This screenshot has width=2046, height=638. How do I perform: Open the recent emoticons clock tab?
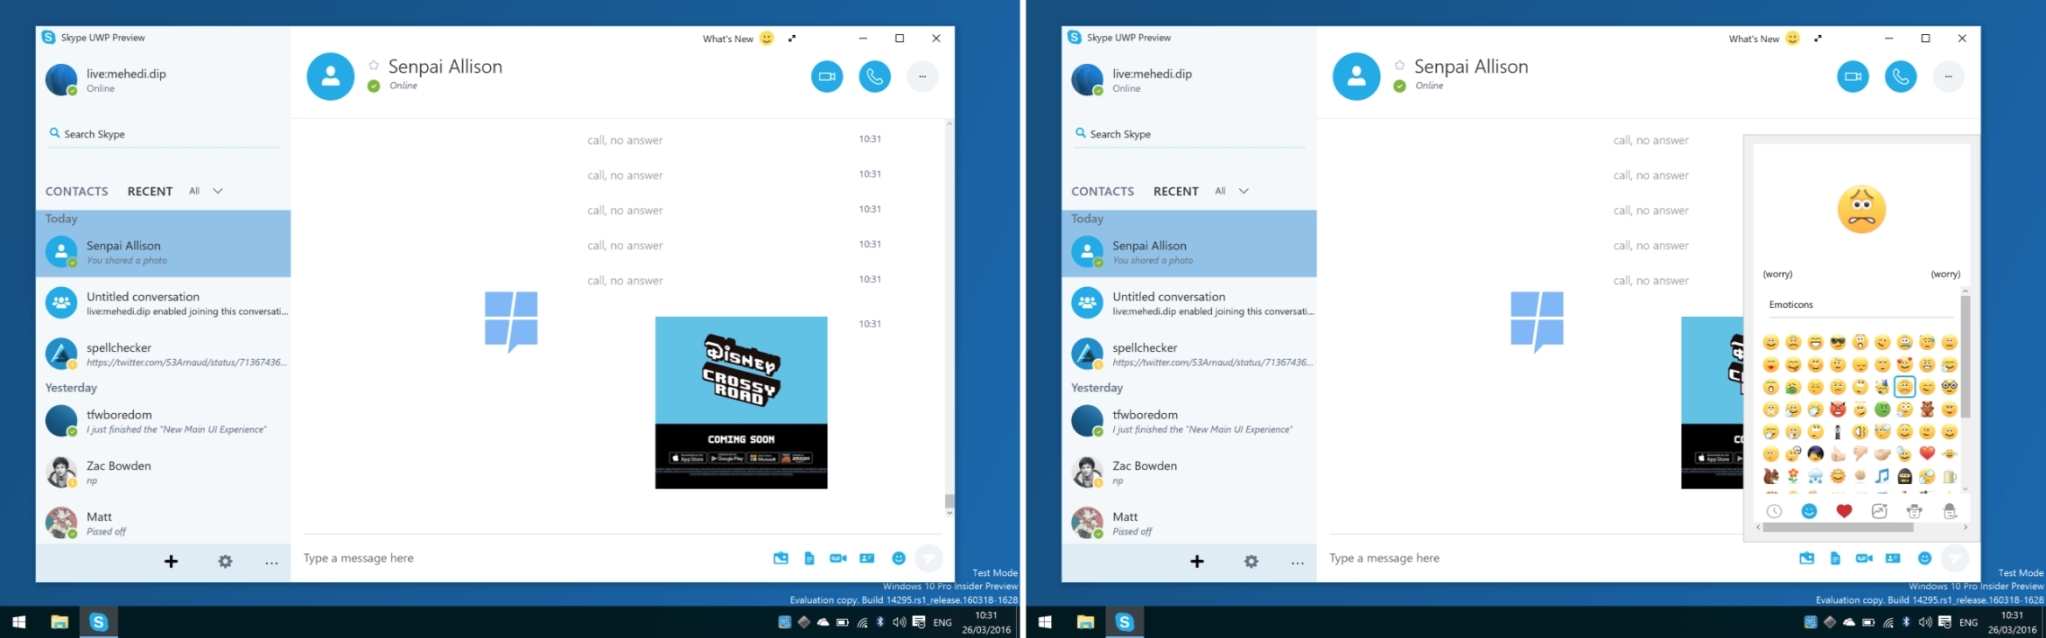[x=1774, y=511]
